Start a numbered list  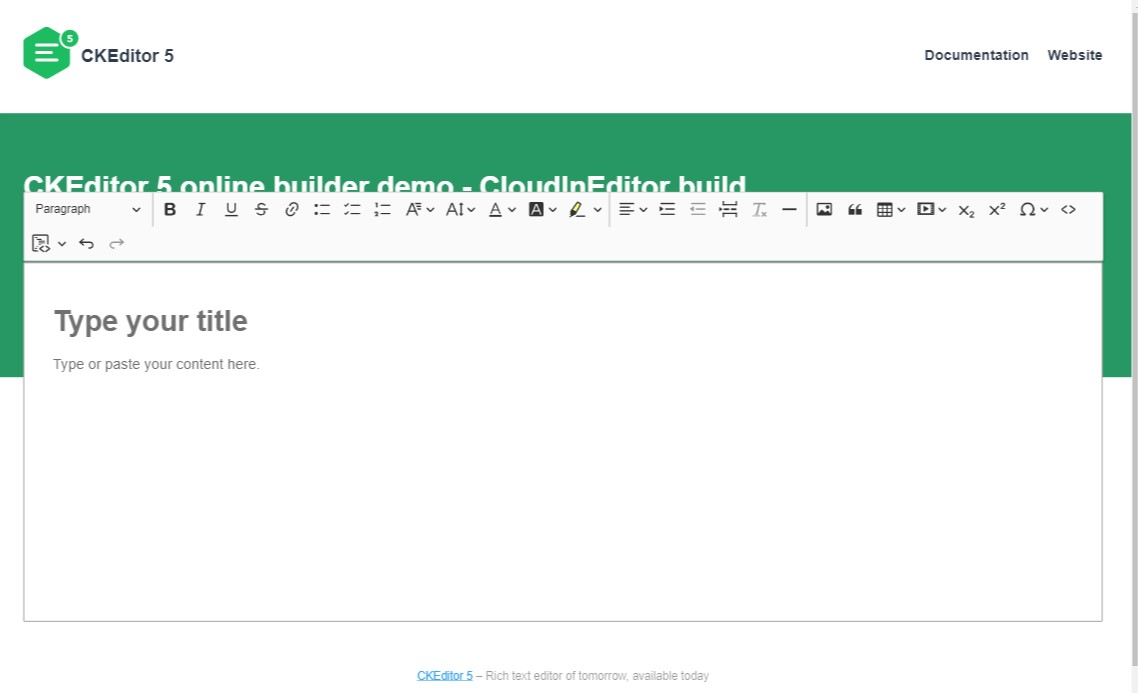[x=382, y=210]
